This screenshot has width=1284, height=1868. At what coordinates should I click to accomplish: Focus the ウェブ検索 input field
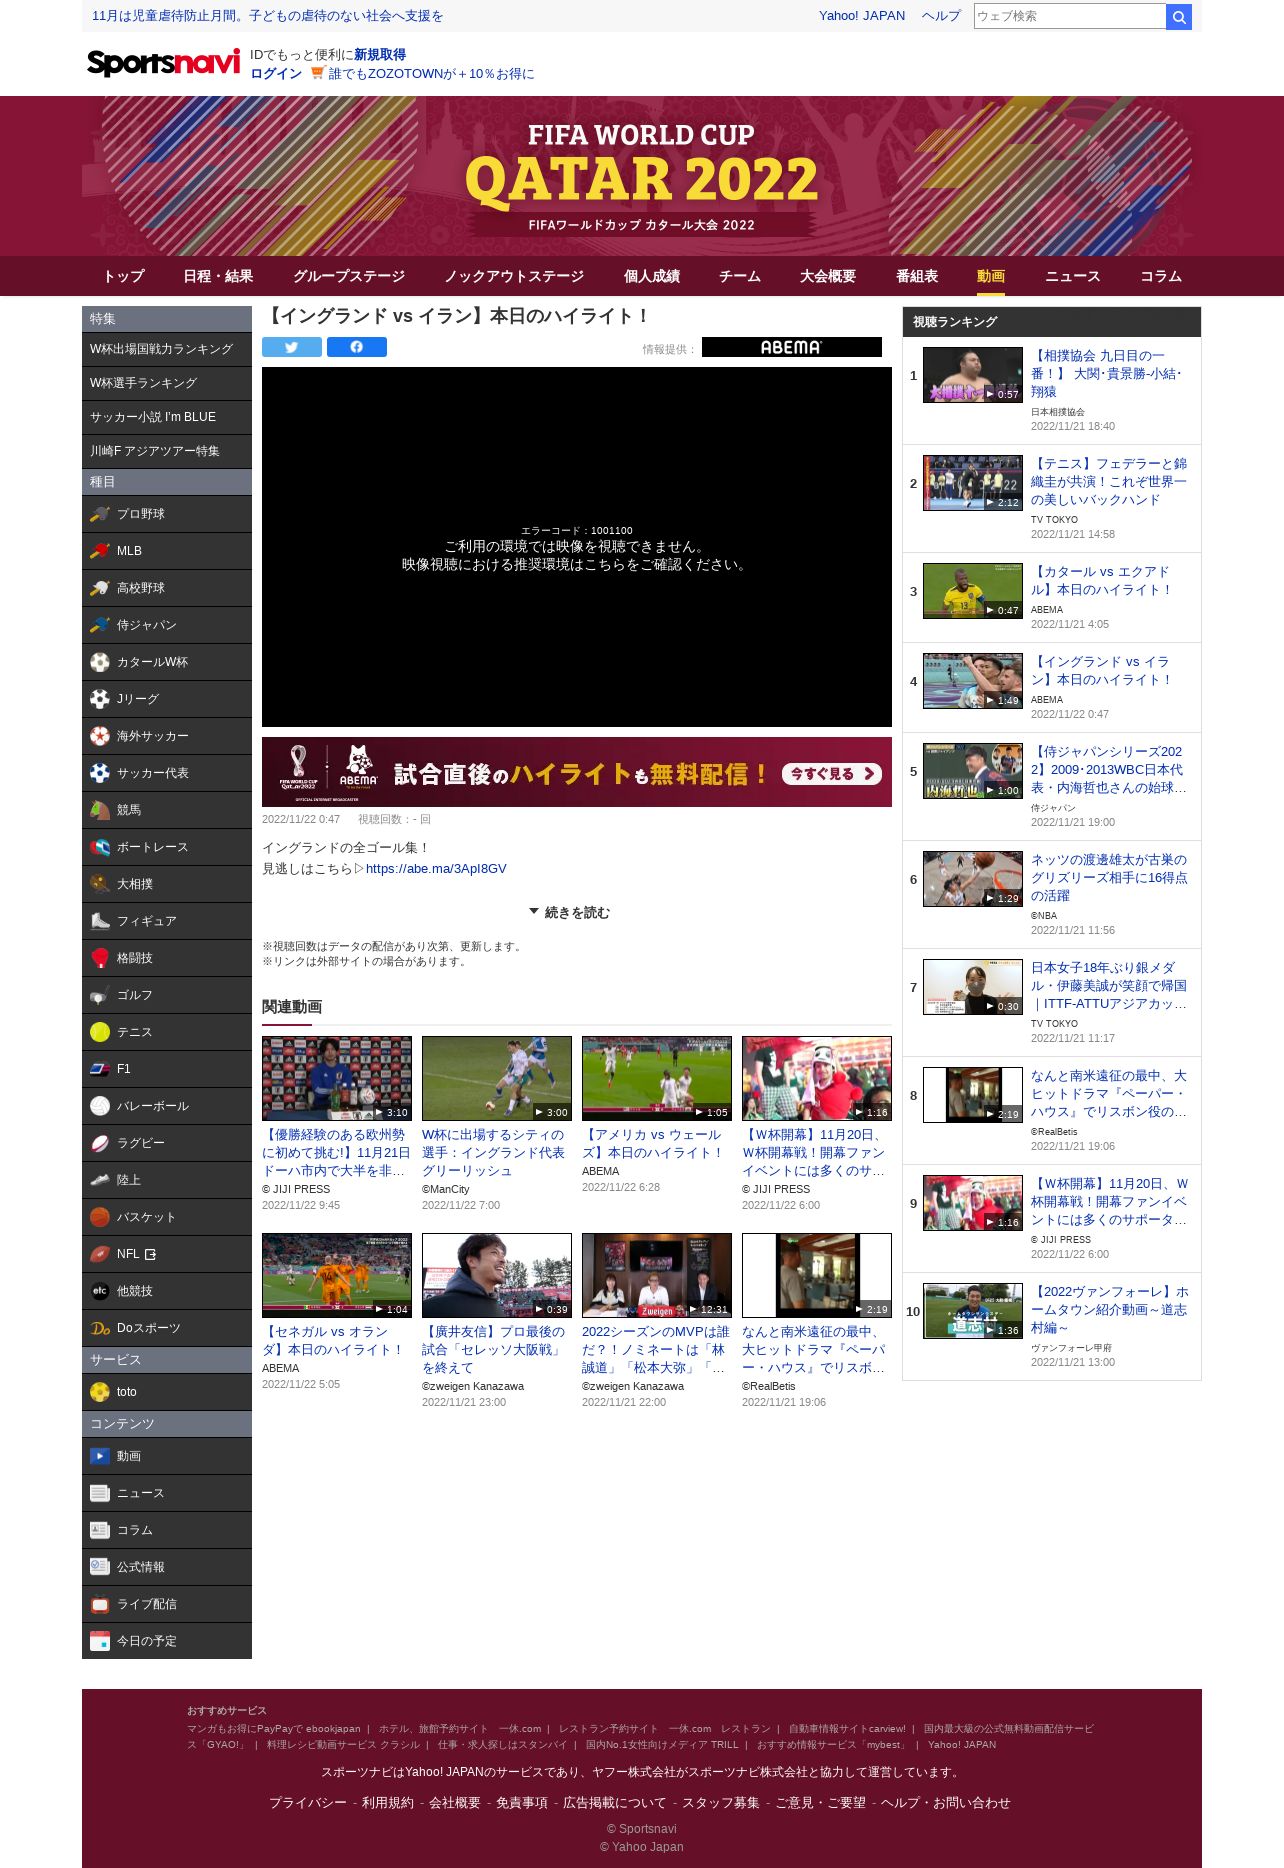(x=1070, y=16)
